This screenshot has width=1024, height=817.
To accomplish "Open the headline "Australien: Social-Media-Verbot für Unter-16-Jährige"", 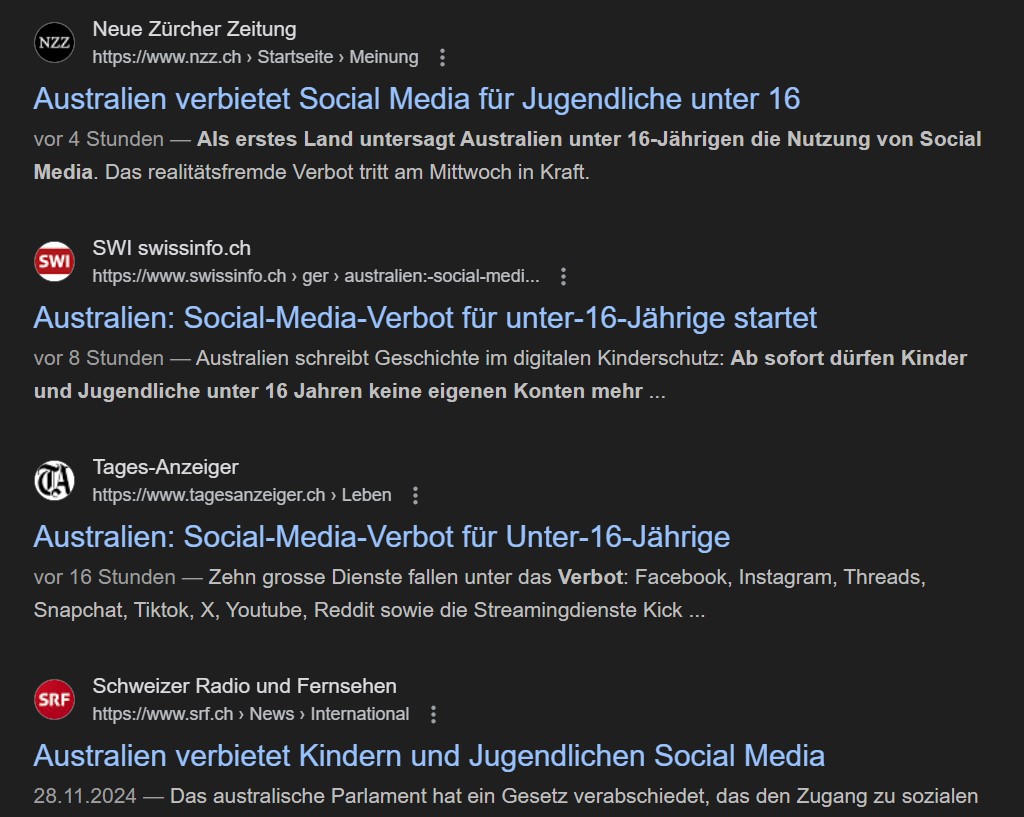I will (x=382, y=537).
